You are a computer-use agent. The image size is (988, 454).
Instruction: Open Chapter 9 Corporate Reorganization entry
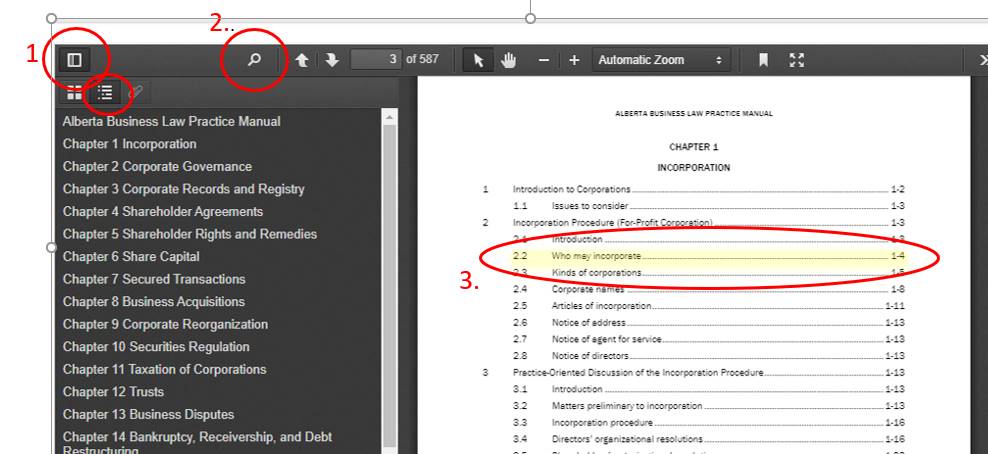click(165, 324)
